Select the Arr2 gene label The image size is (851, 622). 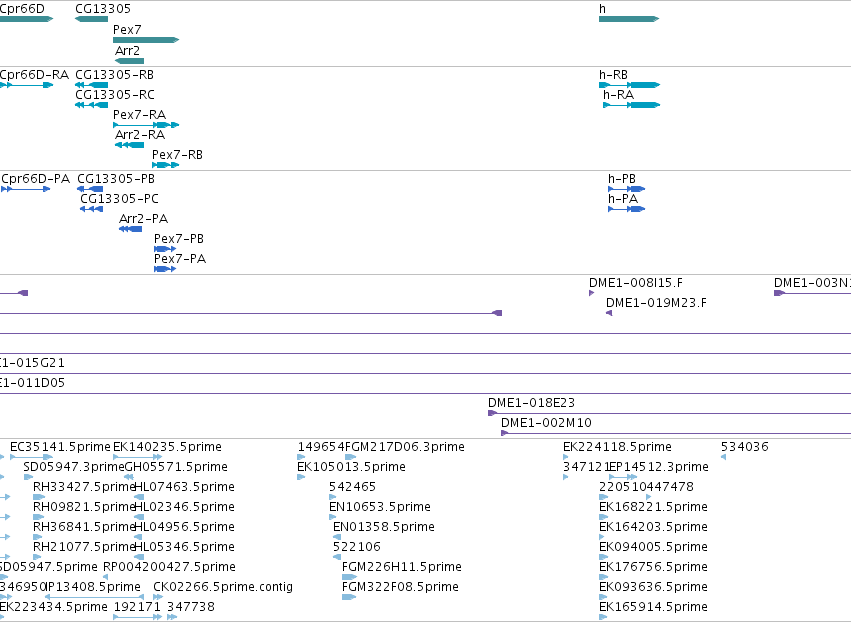(x=128, y=50)
